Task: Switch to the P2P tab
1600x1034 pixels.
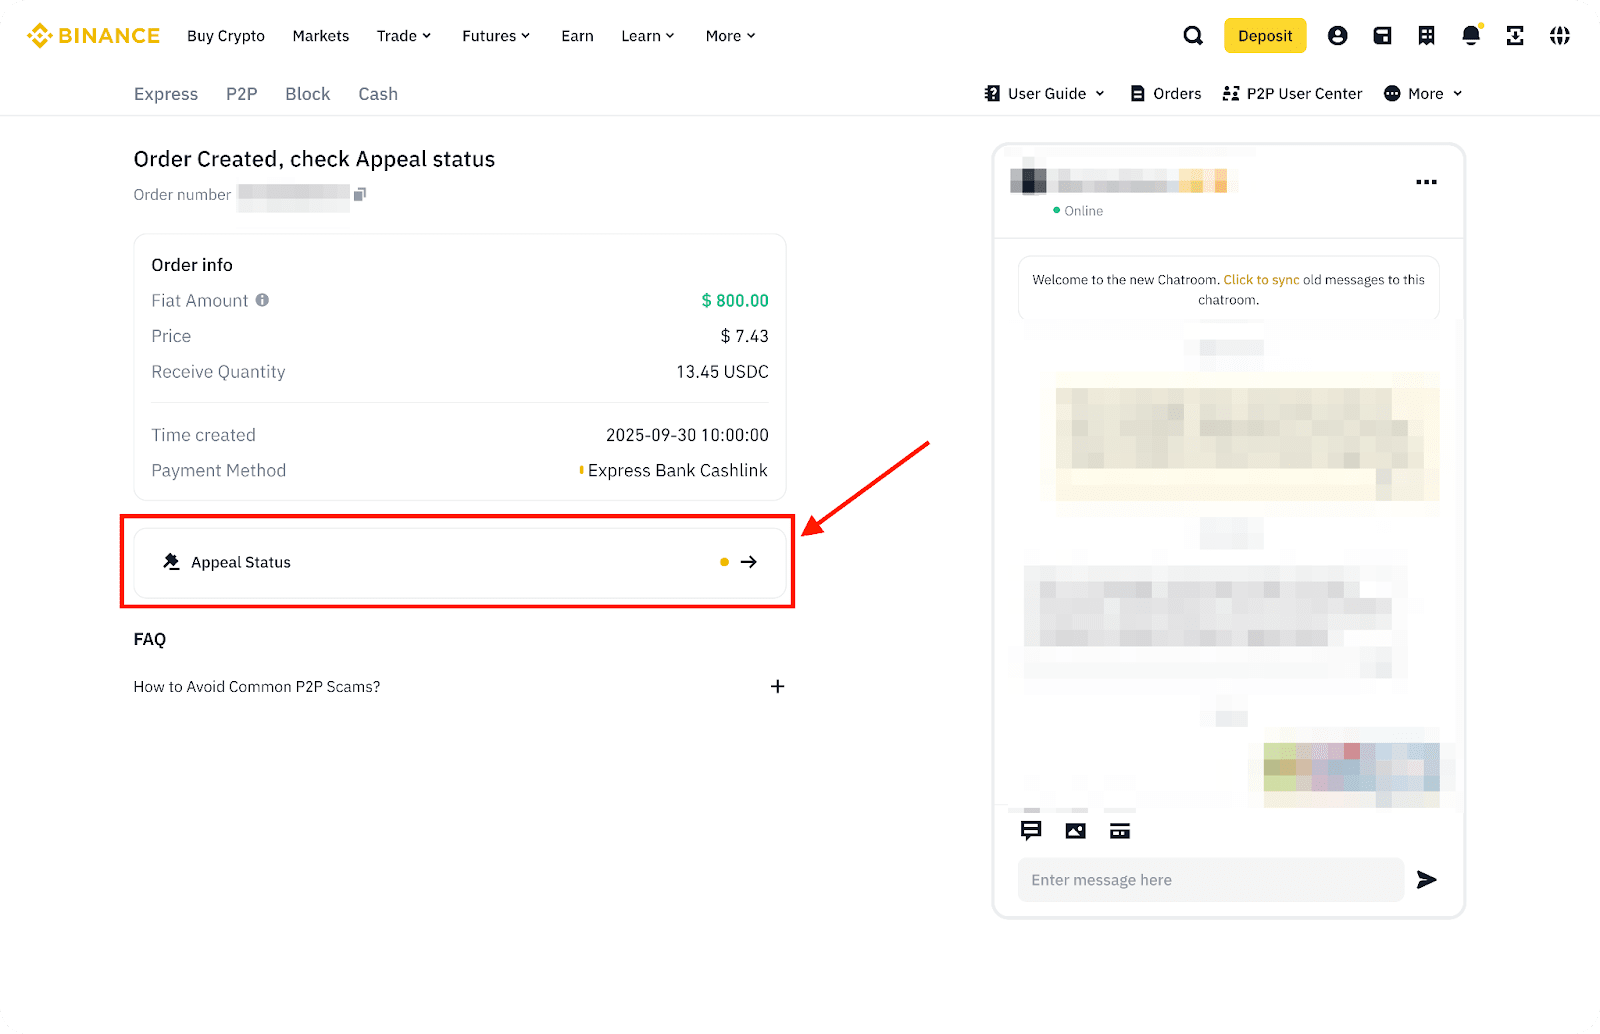Action: 242,94
